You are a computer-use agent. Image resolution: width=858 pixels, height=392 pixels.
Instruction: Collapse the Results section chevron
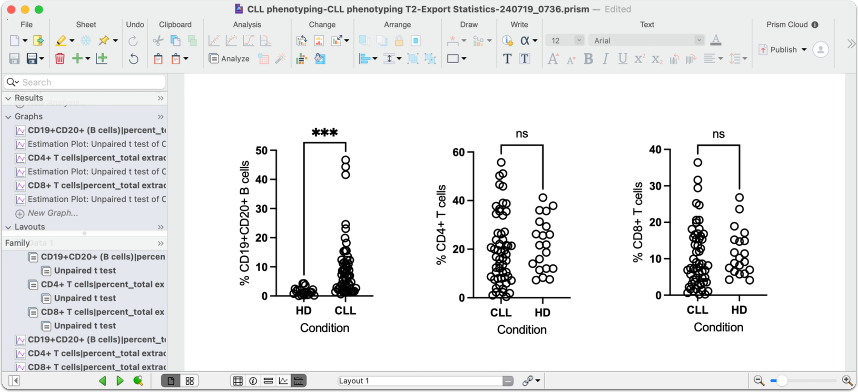pyautogui.click(x=8, y=98)
